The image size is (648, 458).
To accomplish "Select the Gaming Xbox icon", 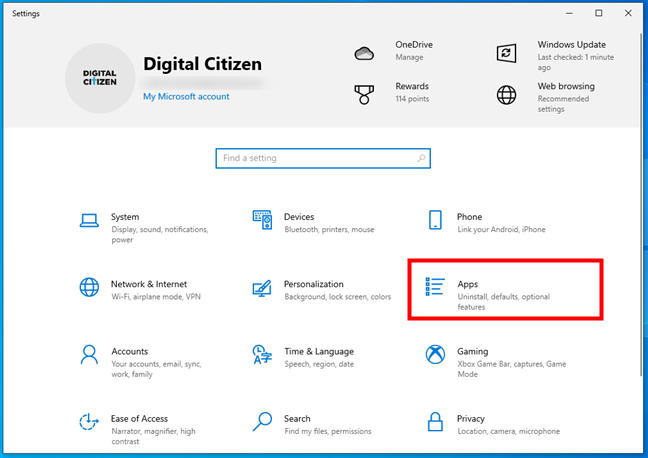I will 435,355.
